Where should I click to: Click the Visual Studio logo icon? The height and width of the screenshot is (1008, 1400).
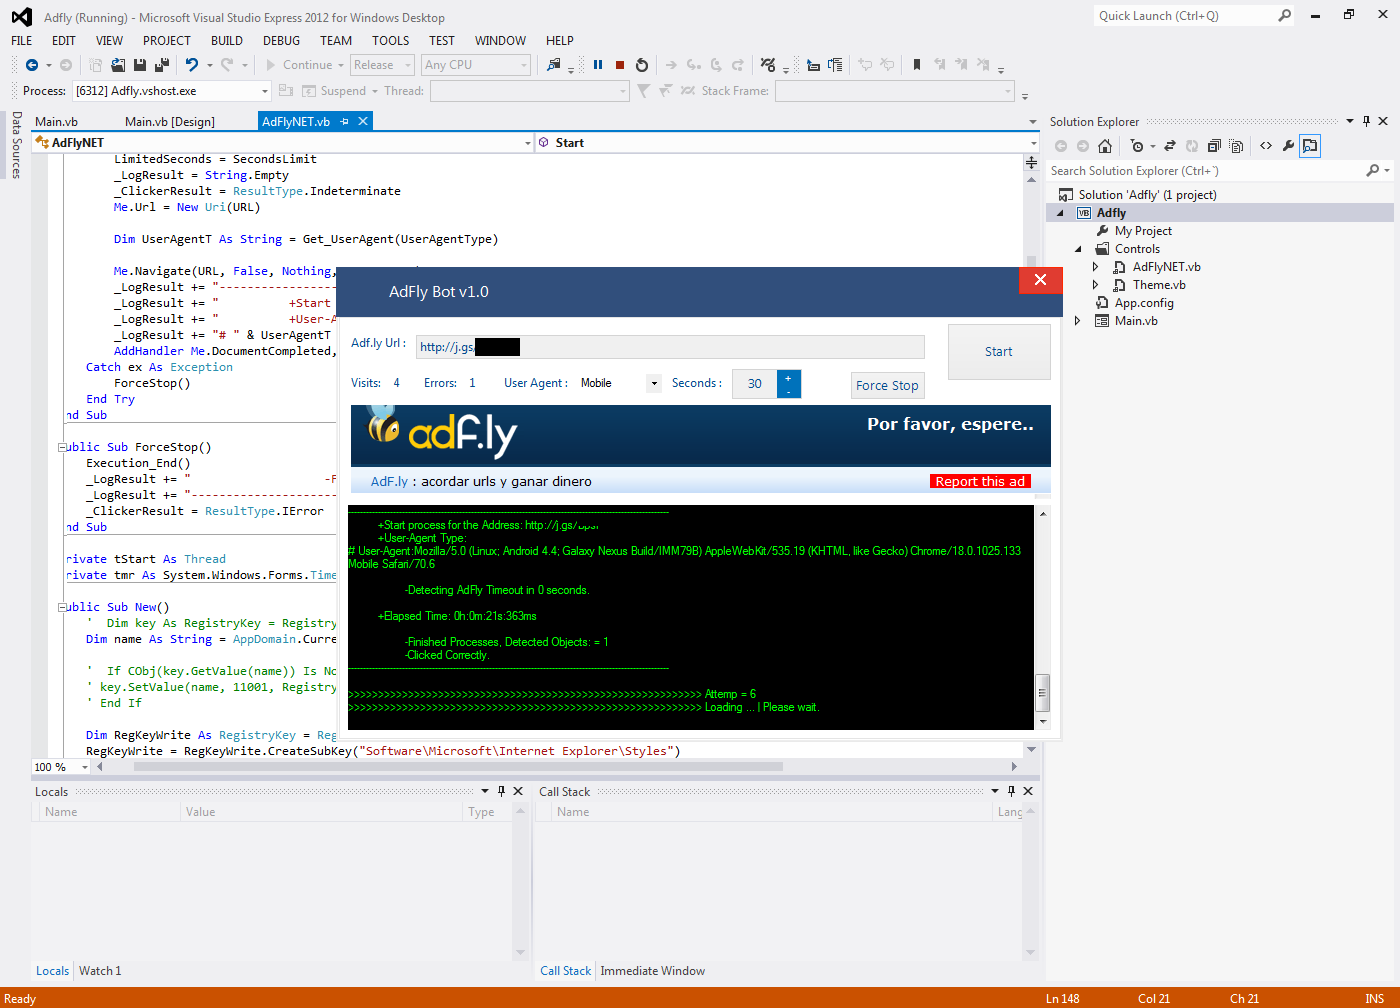pyautogui.click(x=20, y=17)
